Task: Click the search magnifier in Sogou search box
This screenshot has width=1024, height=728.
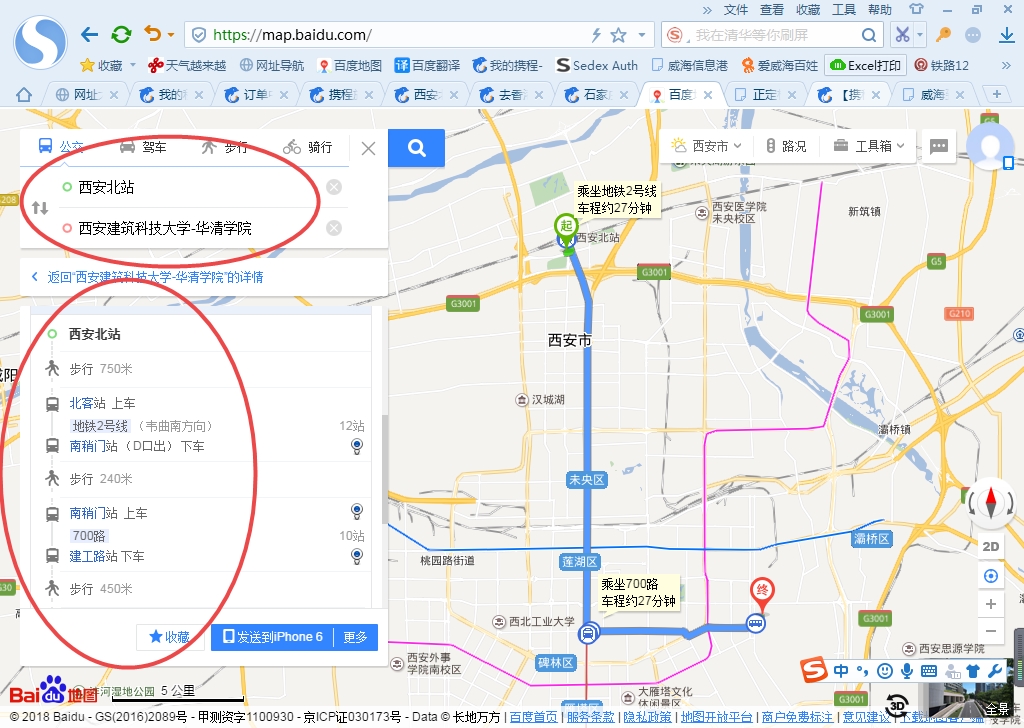Action: point(869,35)
